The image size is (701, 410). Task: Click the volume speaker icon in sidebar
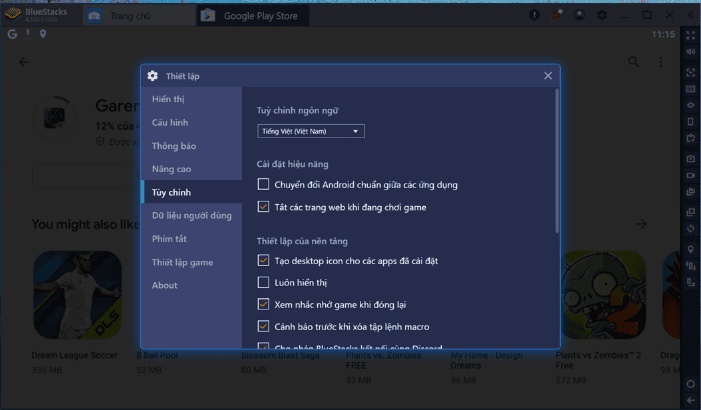pos(691,52)
